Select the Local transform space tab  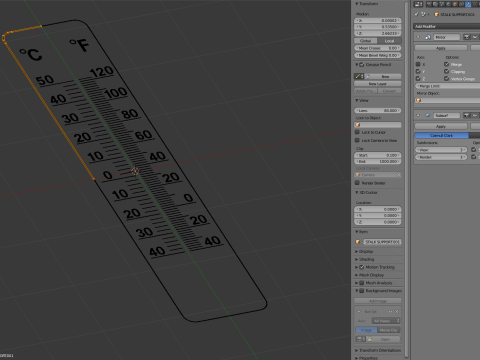pos(389,41)
